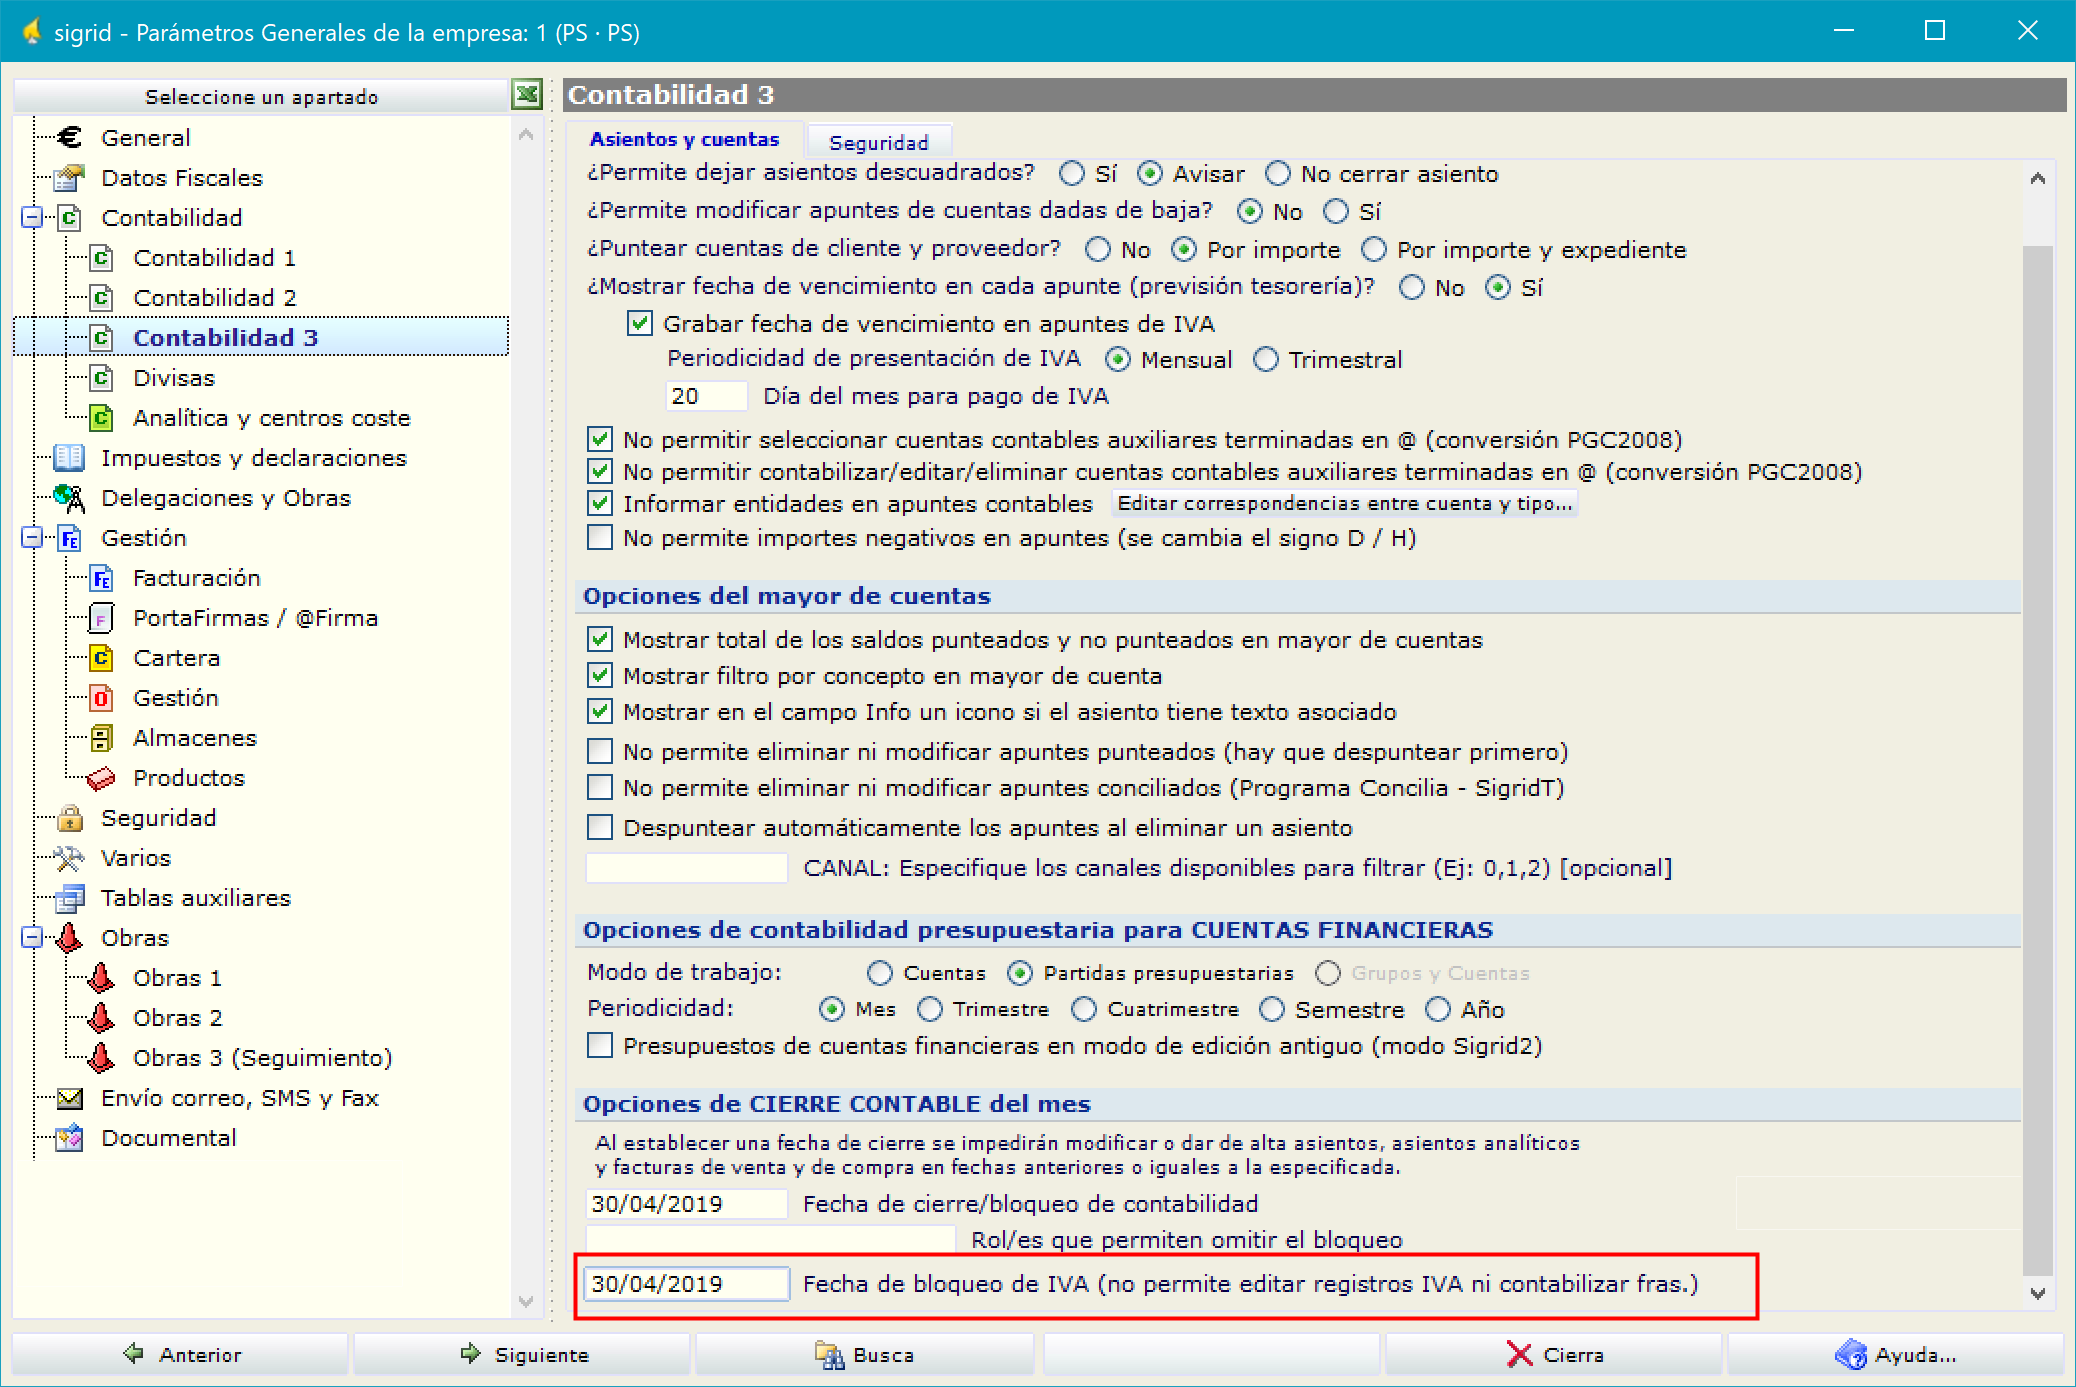Viewport: 2076px width, 1387px height.
Task: Select the Divisas icon
Action: pos(101,377)
